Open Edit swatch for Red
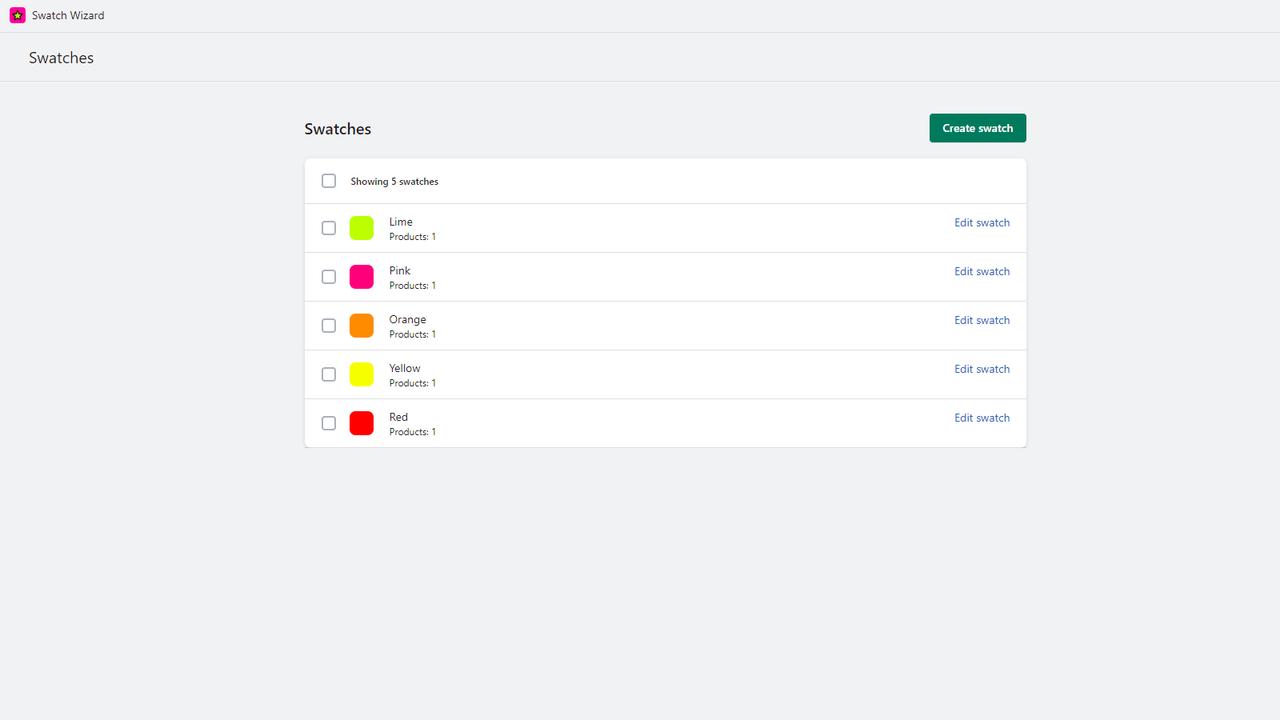 (x=982, y=418)
